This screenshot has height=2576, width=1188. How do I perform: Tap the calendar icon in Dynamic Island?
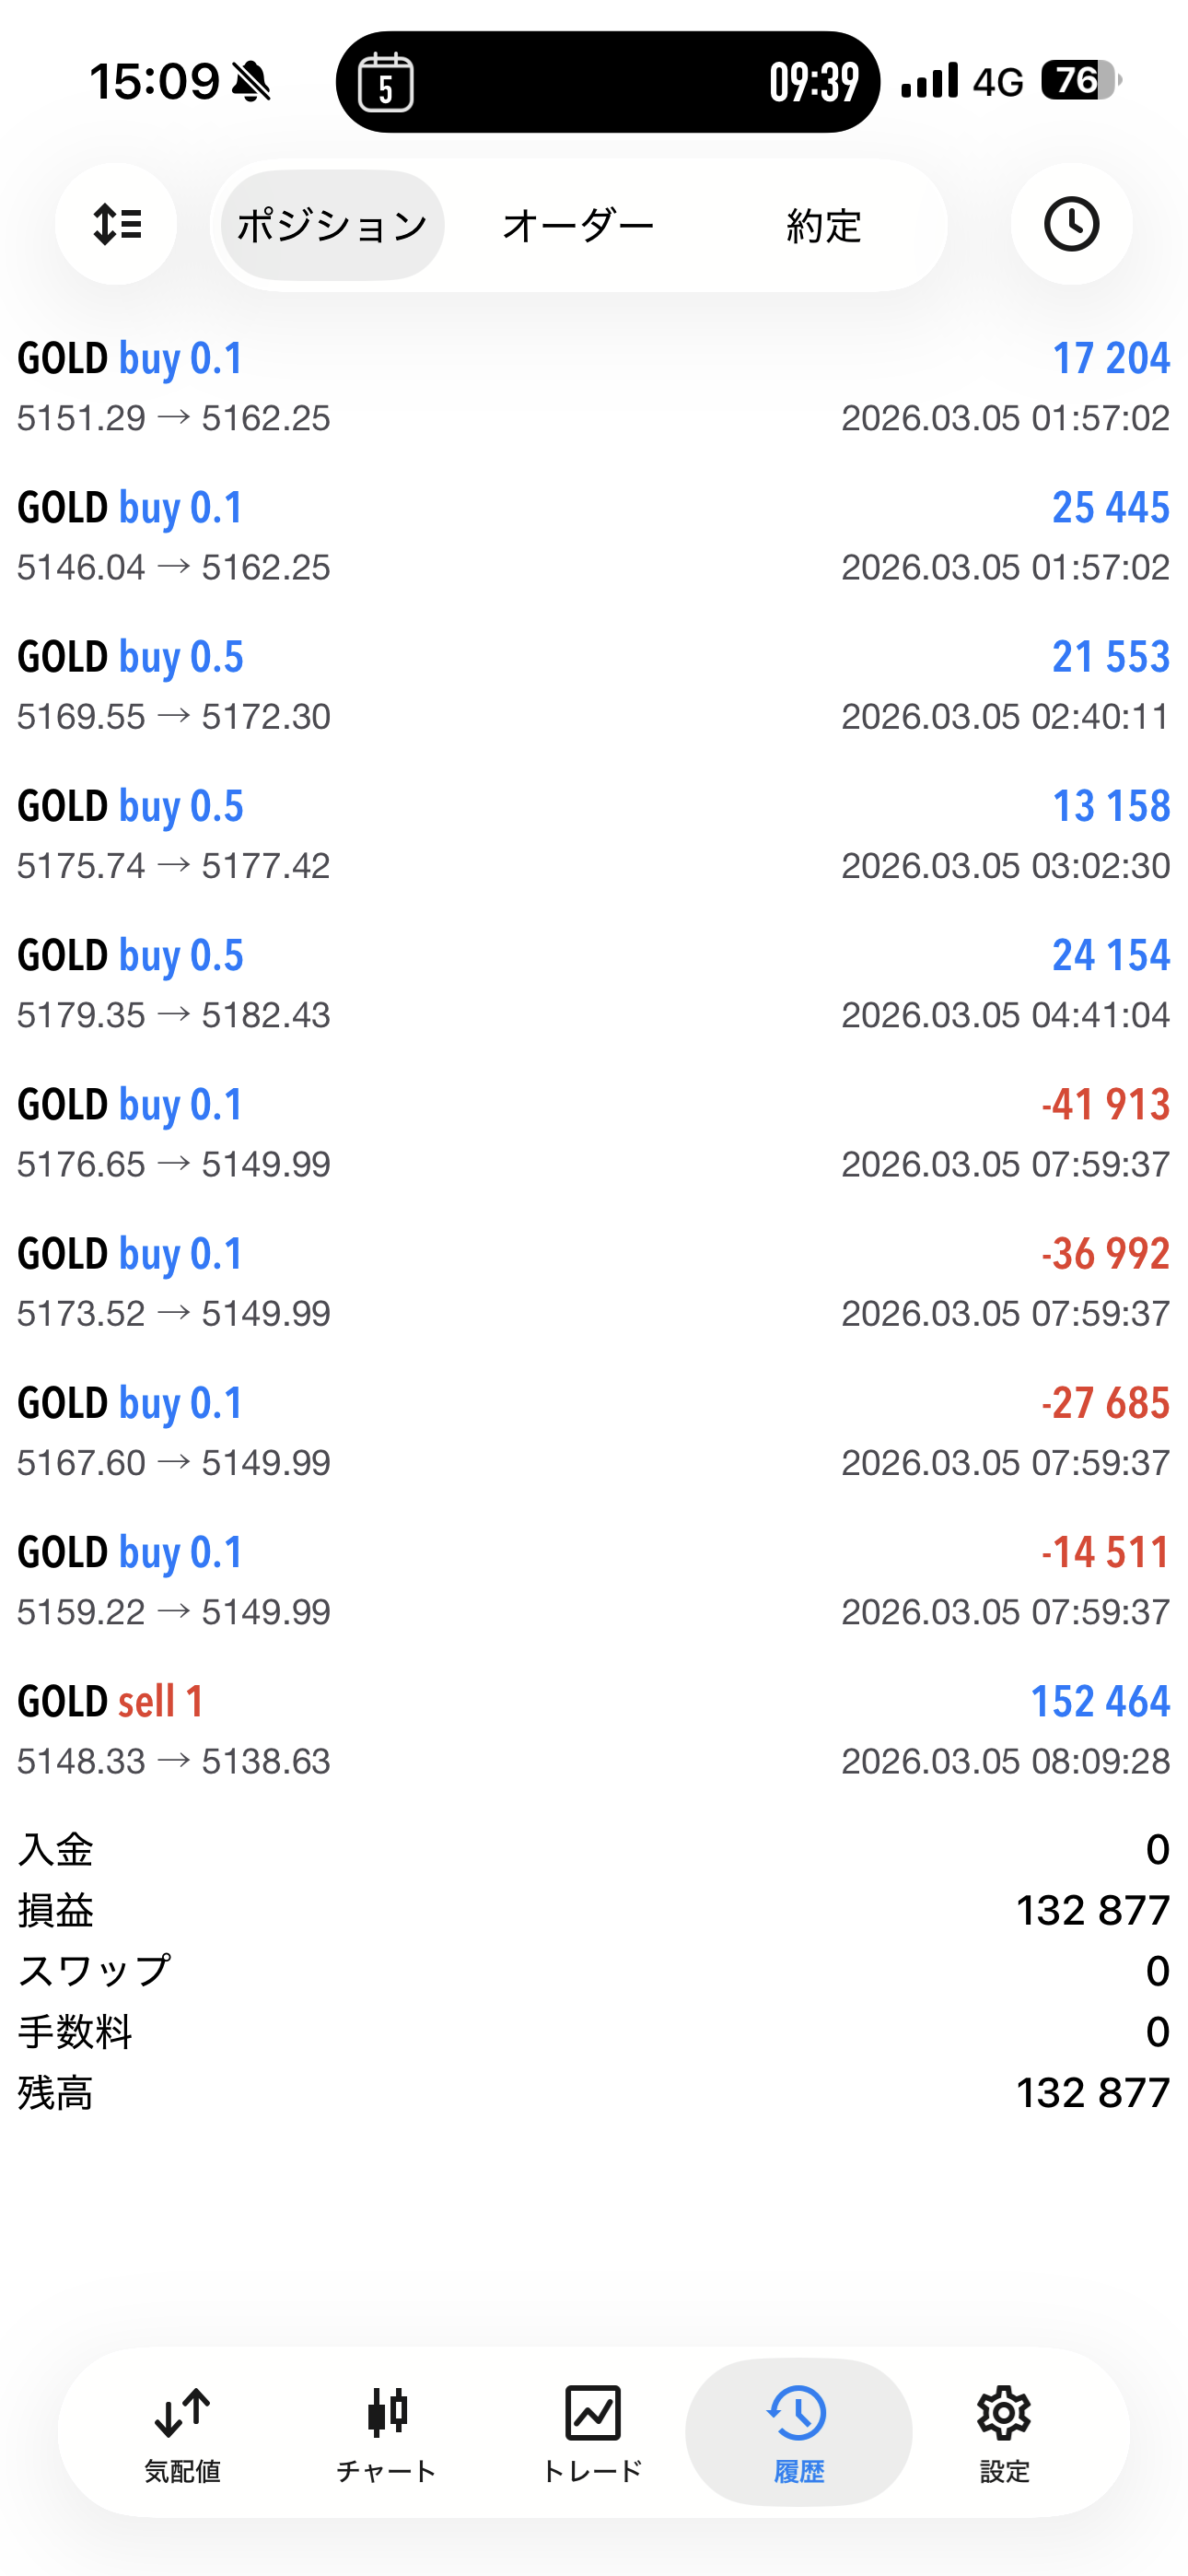tap(386, 82)
